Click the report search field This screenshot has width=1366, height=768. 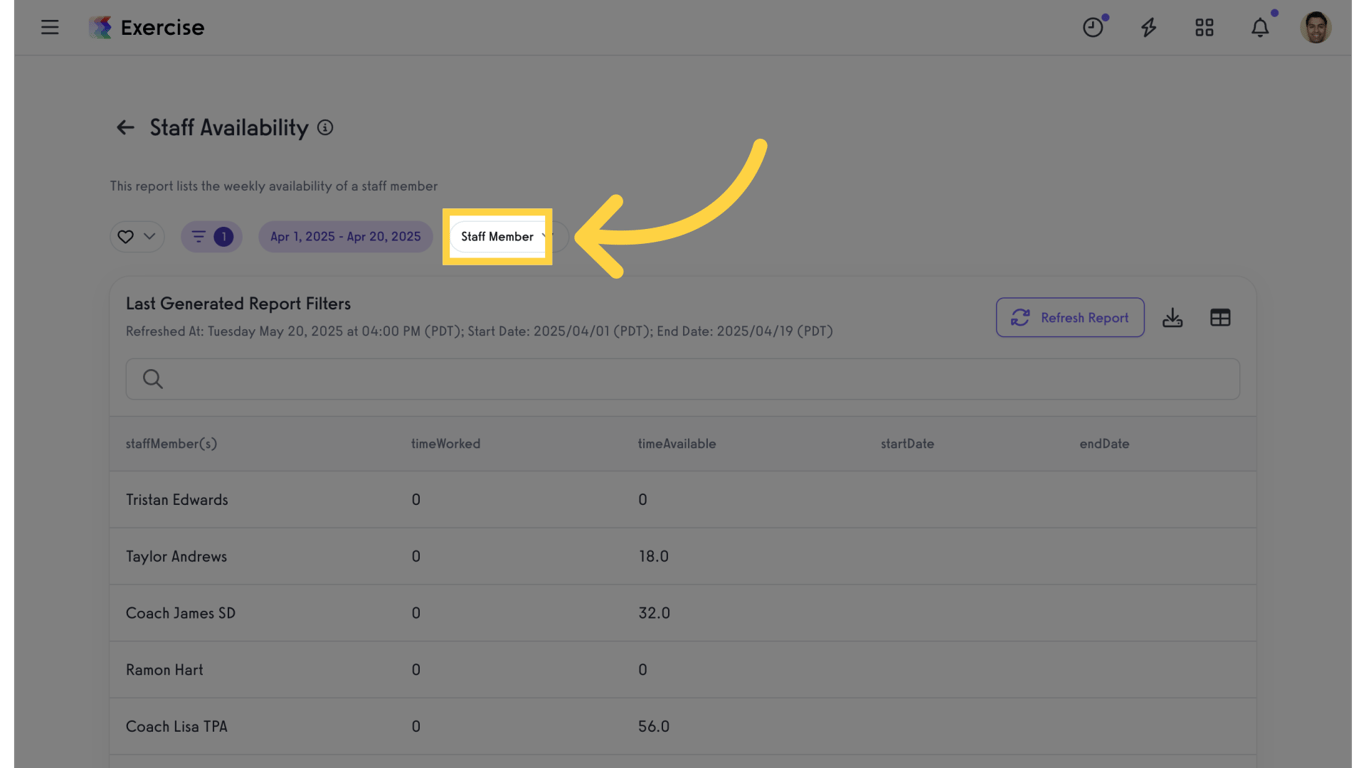682,379
